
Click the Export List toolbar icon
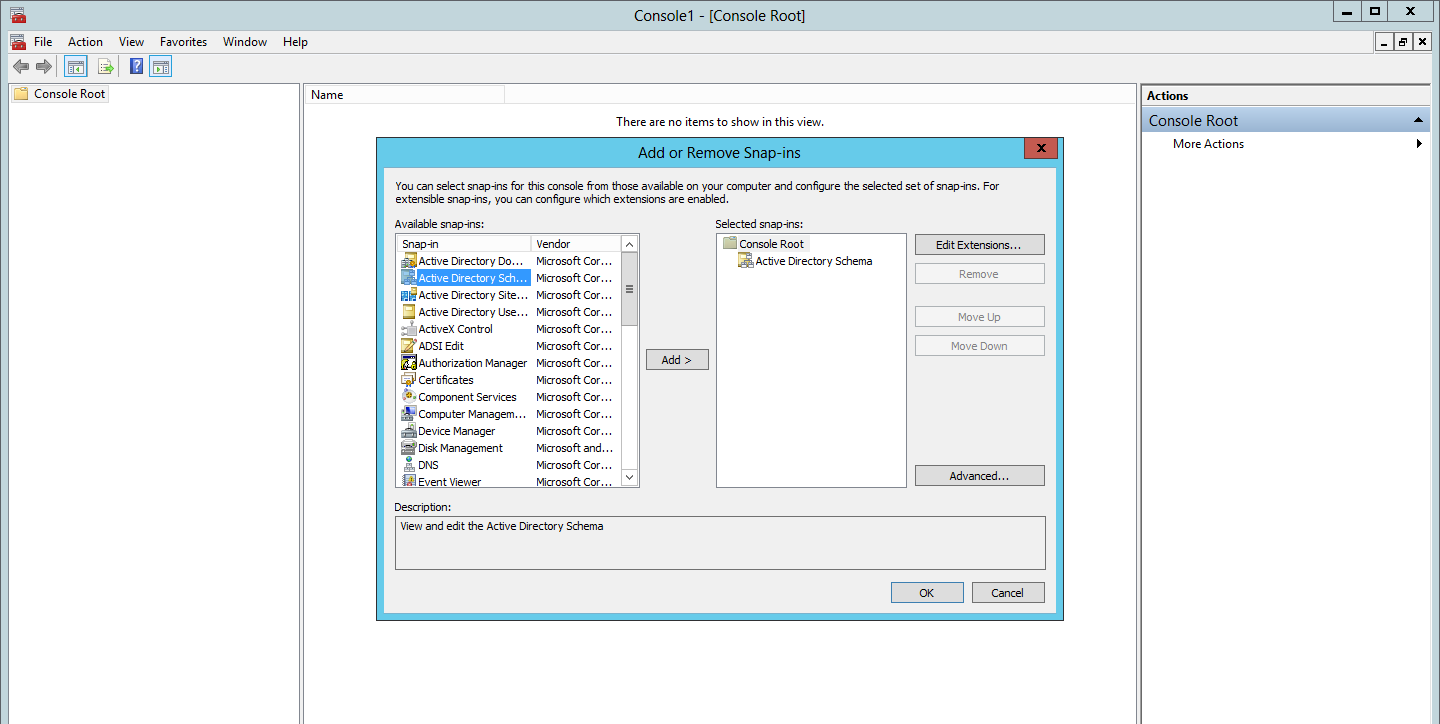click(106, 66)
